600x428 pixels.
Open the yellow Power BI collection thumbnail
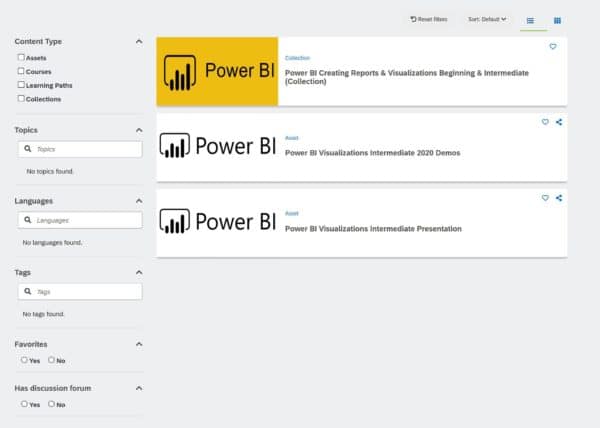click(x=217, y=71)
